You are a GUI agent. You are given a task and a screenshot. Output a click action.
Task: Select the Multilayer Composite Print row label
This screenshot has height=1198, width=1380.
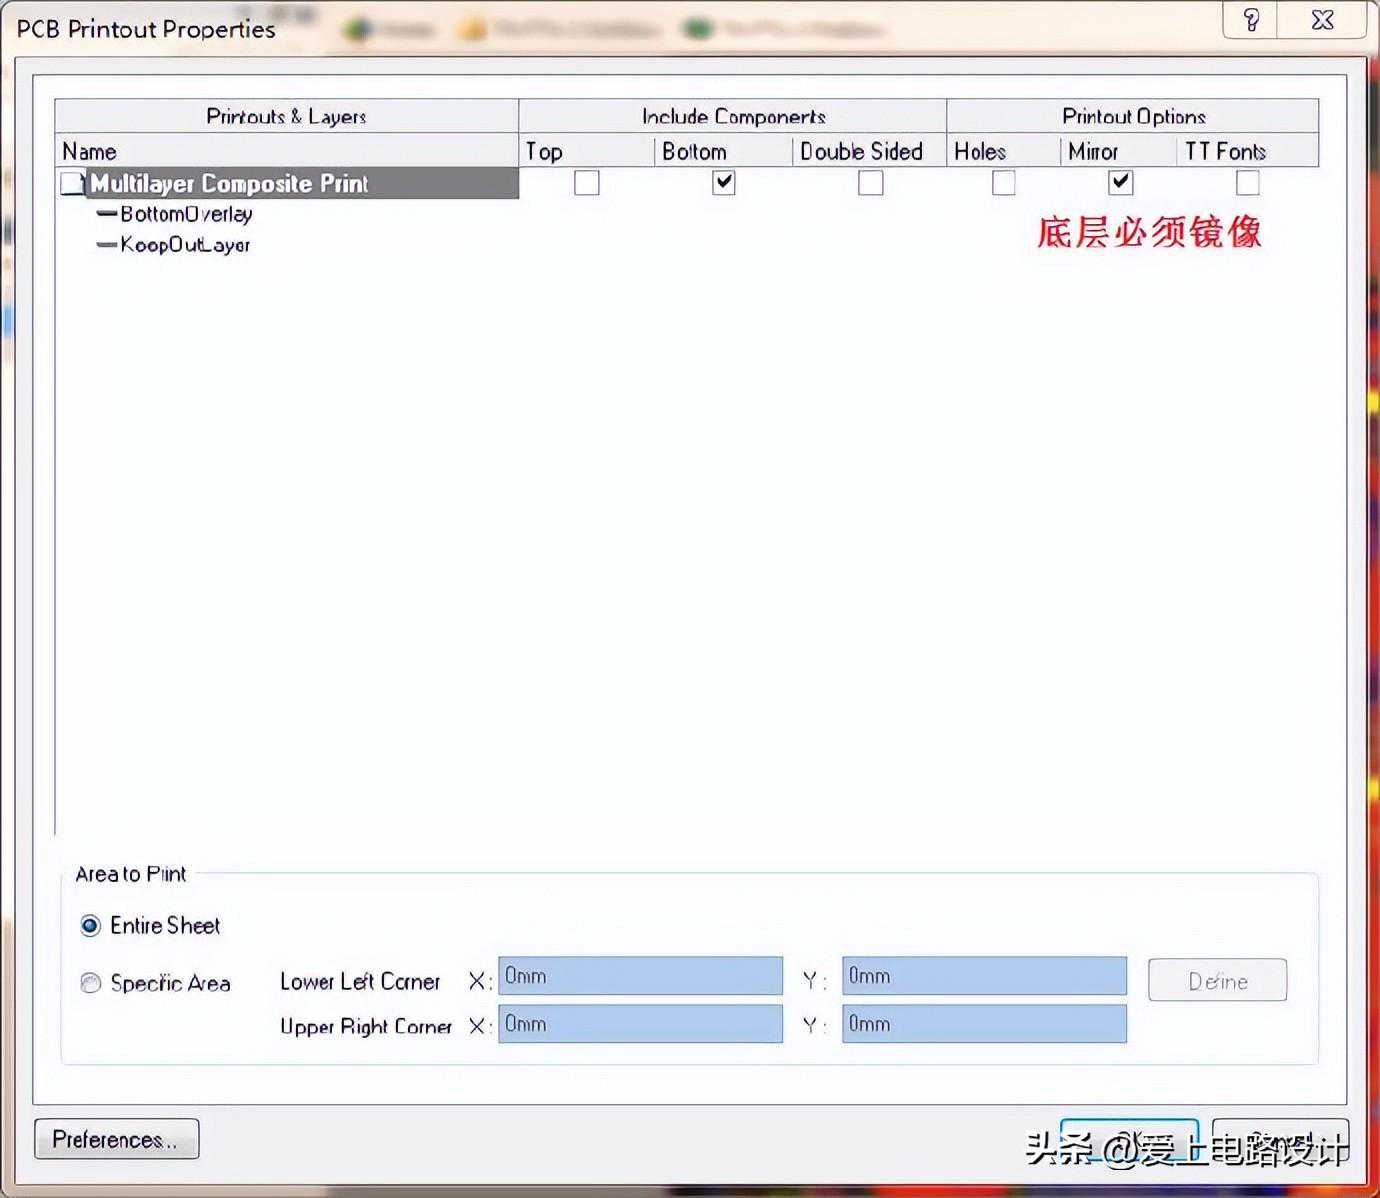229,184
